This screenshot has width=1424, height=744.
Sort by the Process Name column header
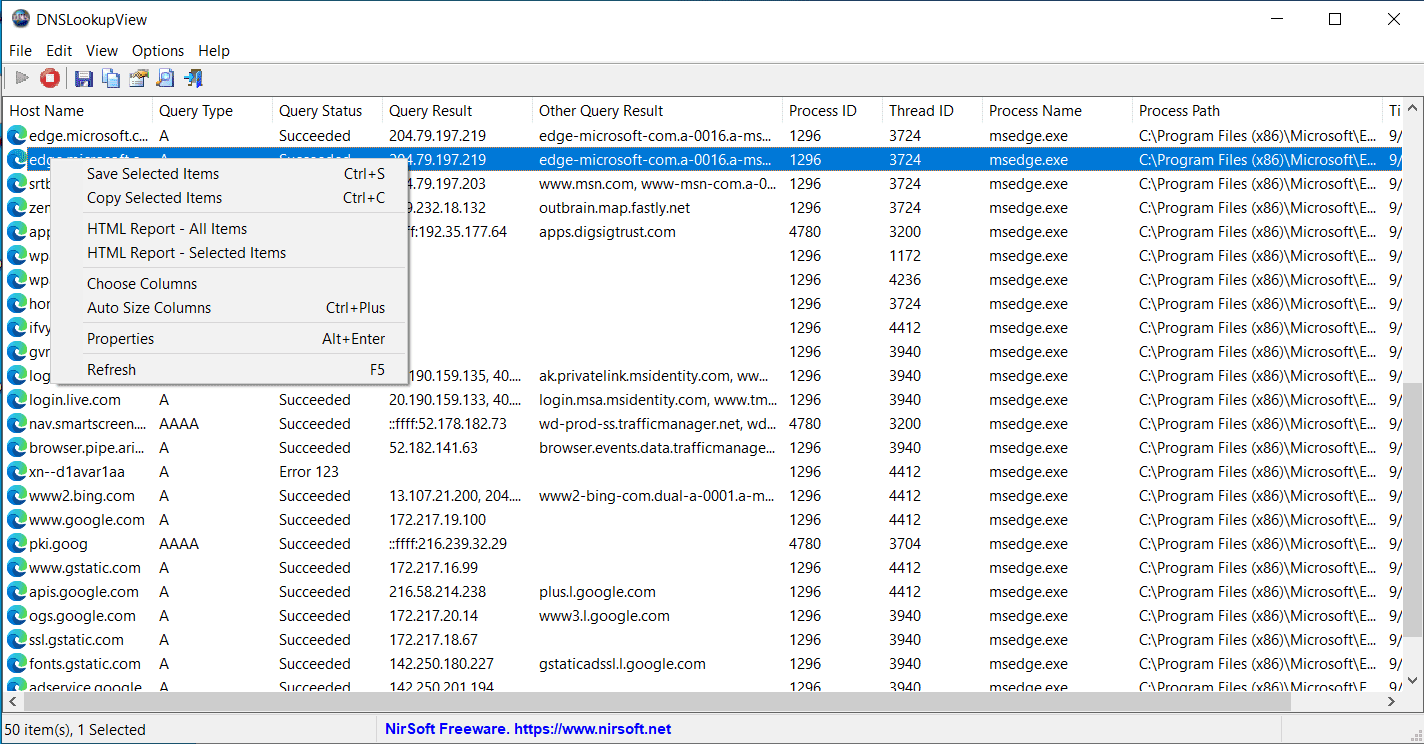(1057, 111)
